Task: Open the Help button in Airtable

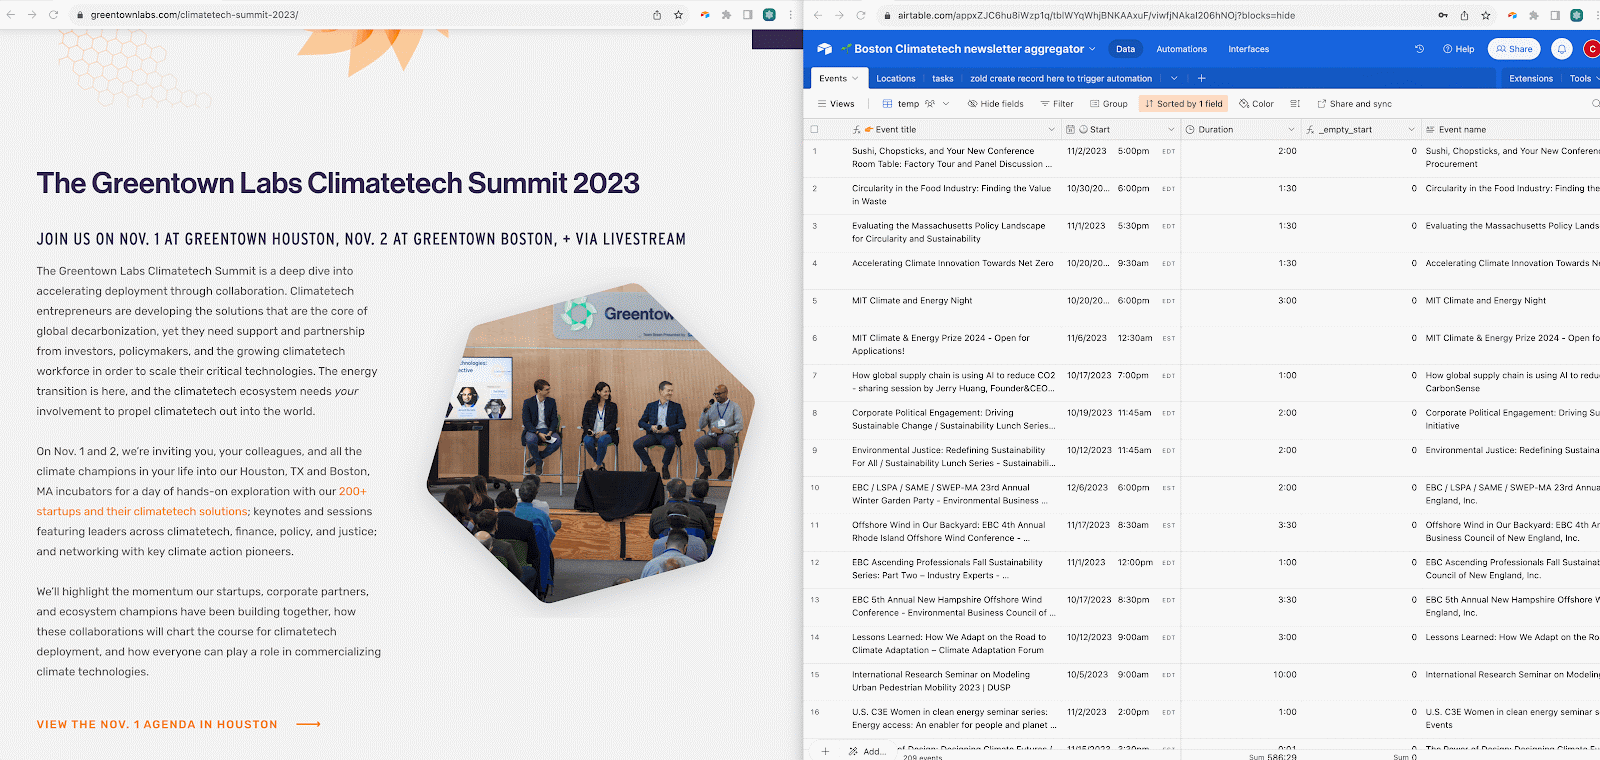Action: click(1458, 49)
